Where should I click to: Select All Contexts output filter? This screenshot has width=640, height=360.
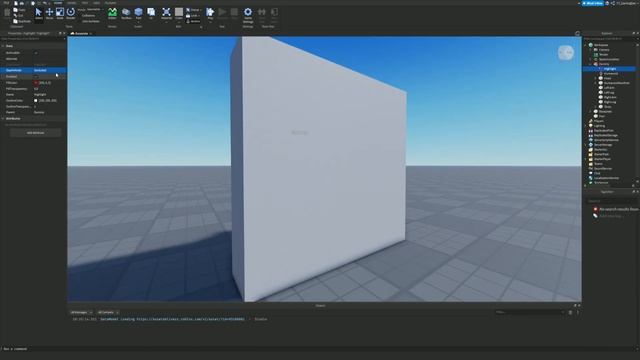tap(108, 312)
